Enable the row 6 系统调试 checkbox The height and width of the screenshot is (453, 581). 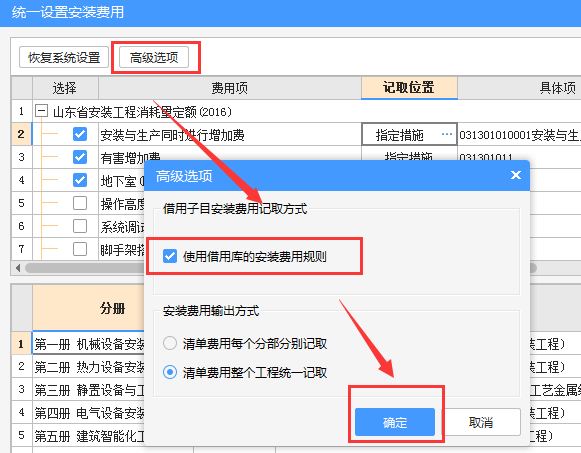point(80,226)
